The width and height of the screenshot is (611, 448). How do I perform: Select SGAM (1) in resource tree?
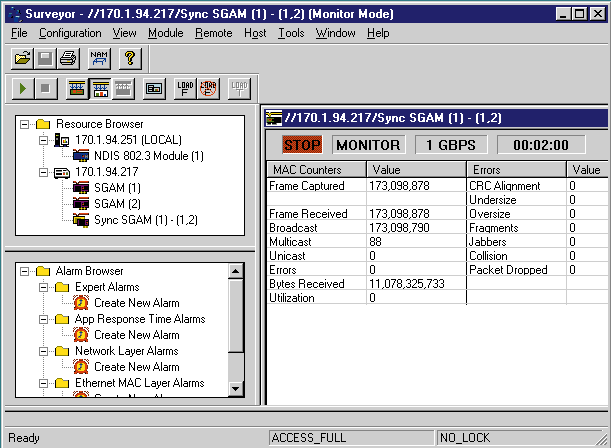pyautogui.click(x=117, y=188)
